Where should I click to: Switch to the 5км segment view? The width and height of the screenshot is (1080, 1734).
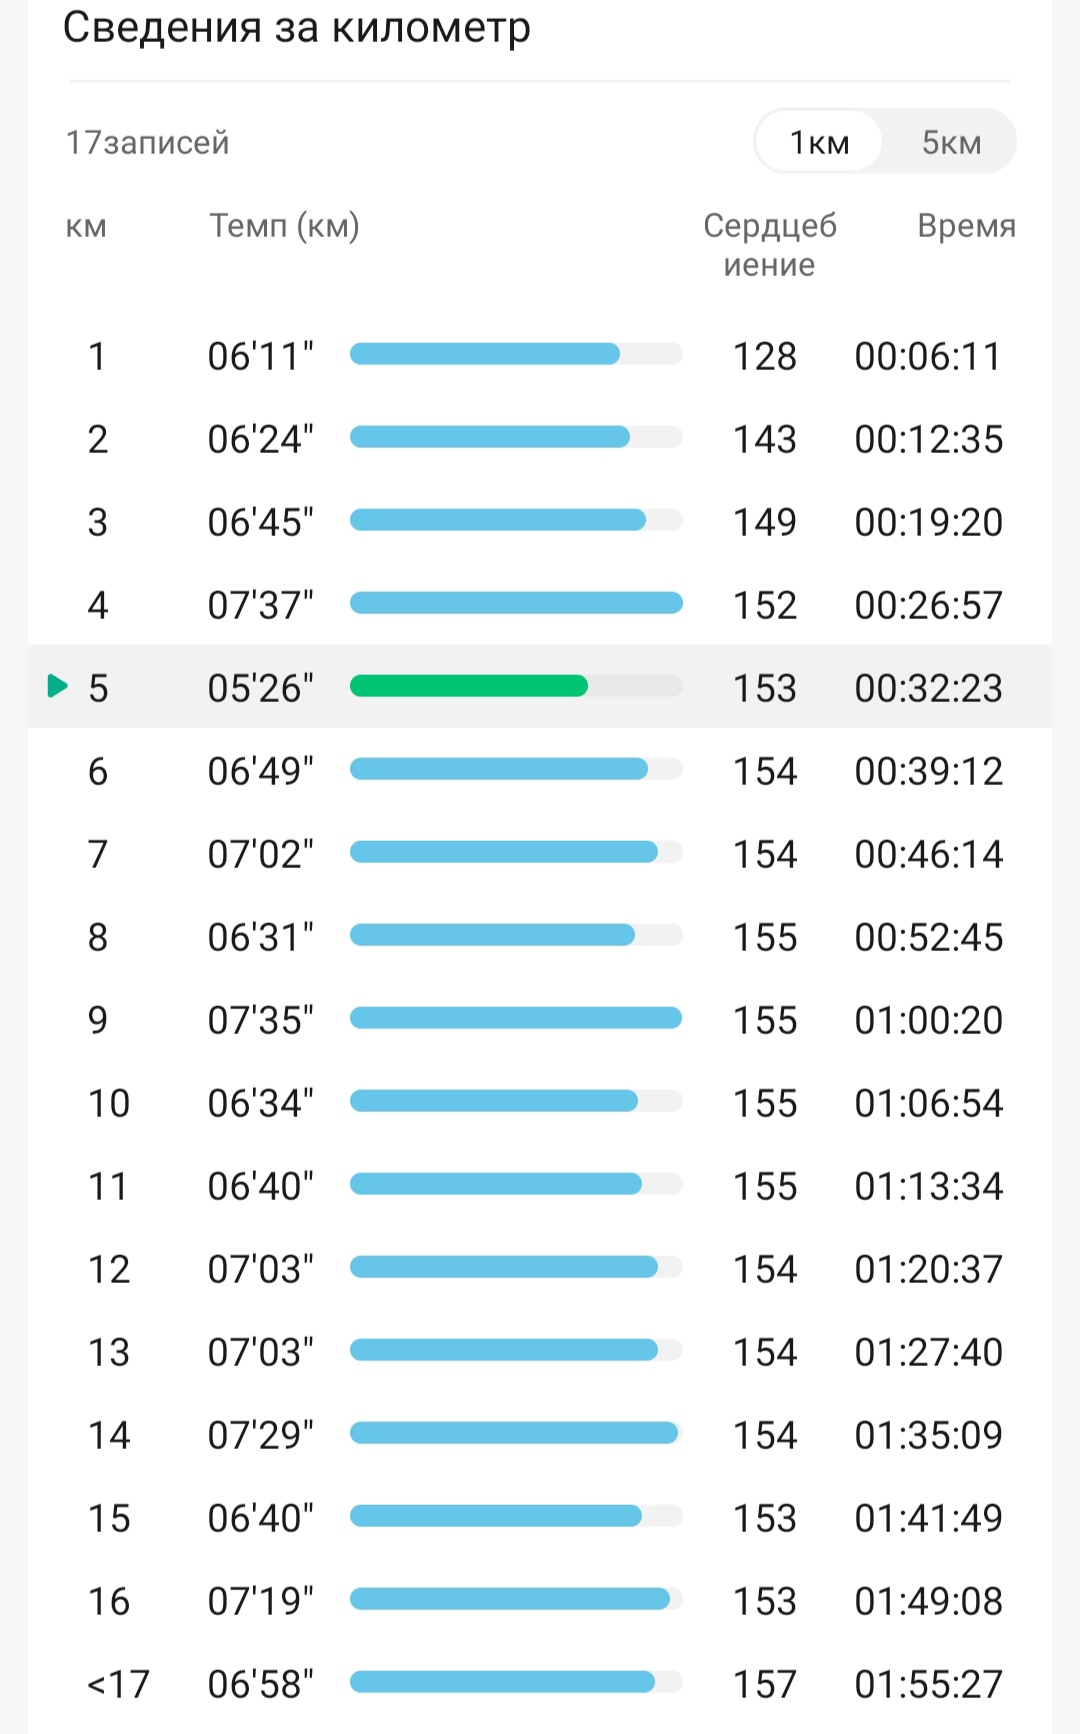(951, 142)
